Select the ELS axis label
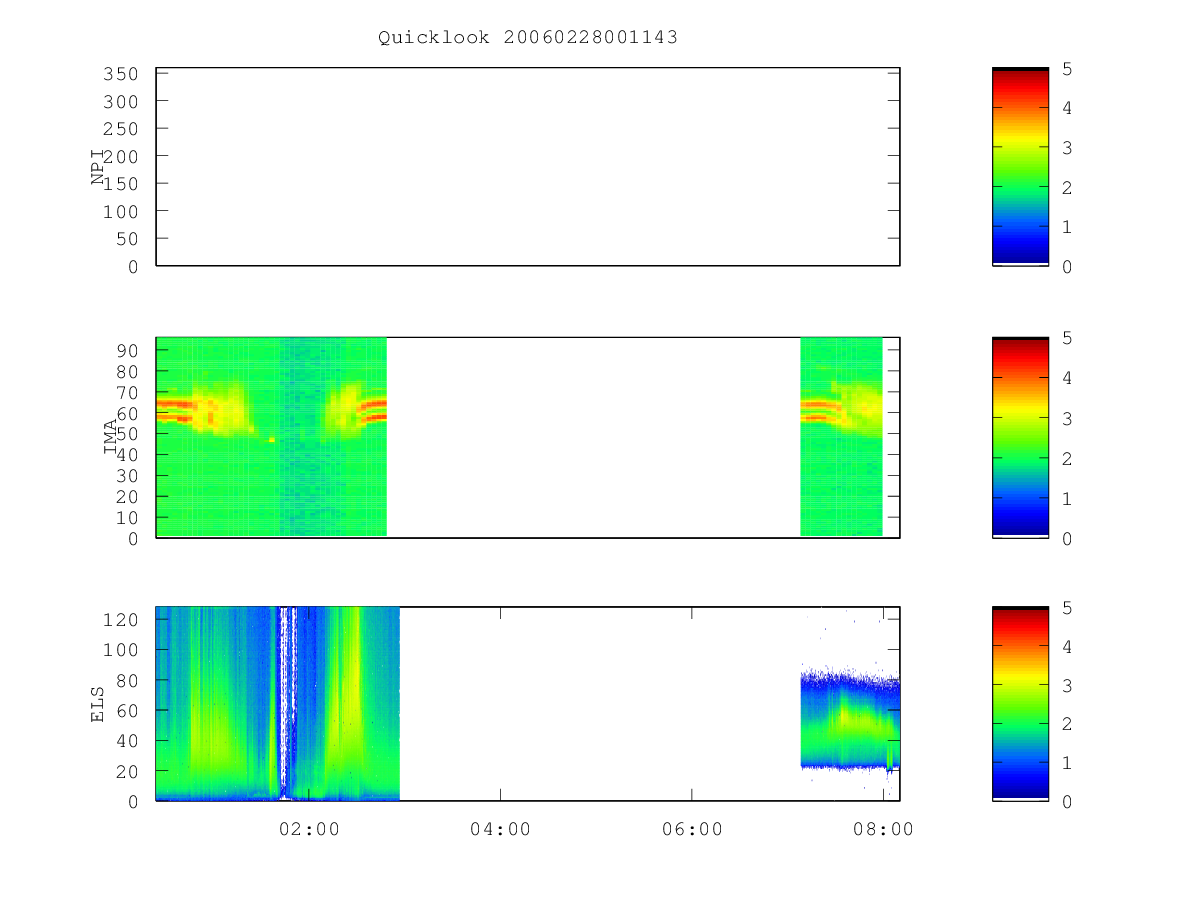 click(98, 704)
